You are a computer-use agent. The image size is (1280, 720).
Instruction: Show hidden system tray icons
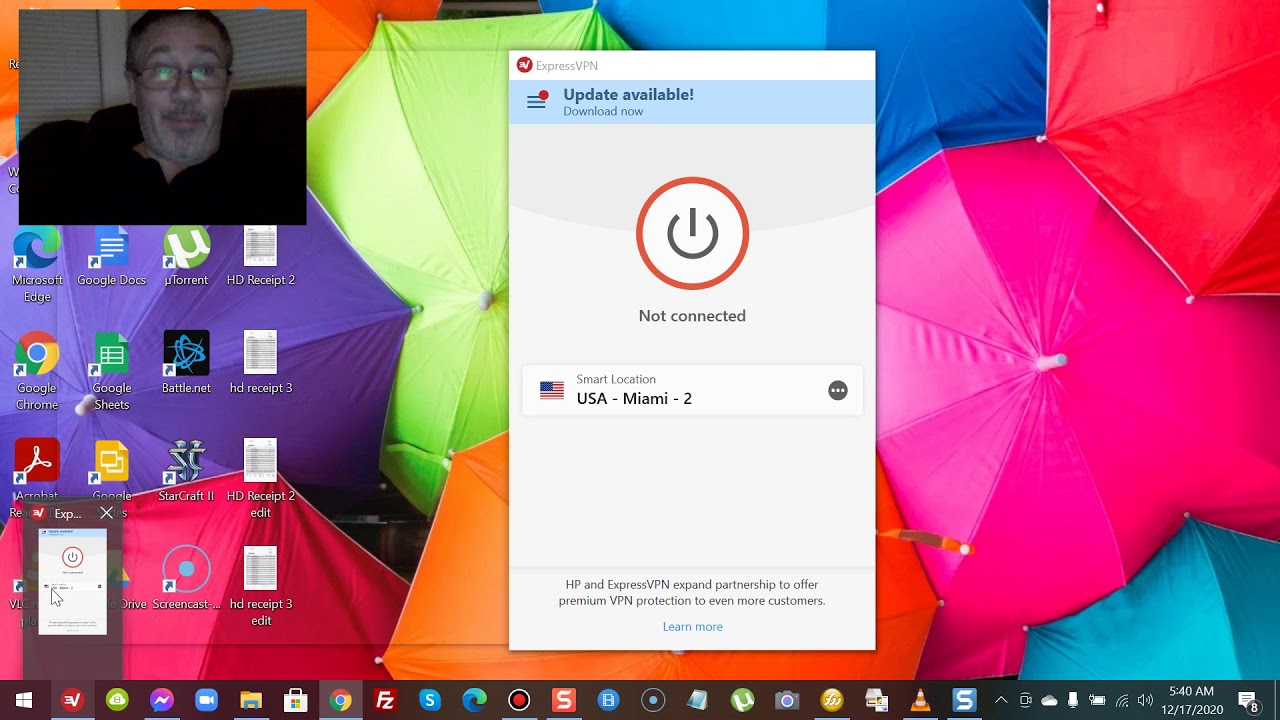pyautogui.click(x=1001, y=700)
